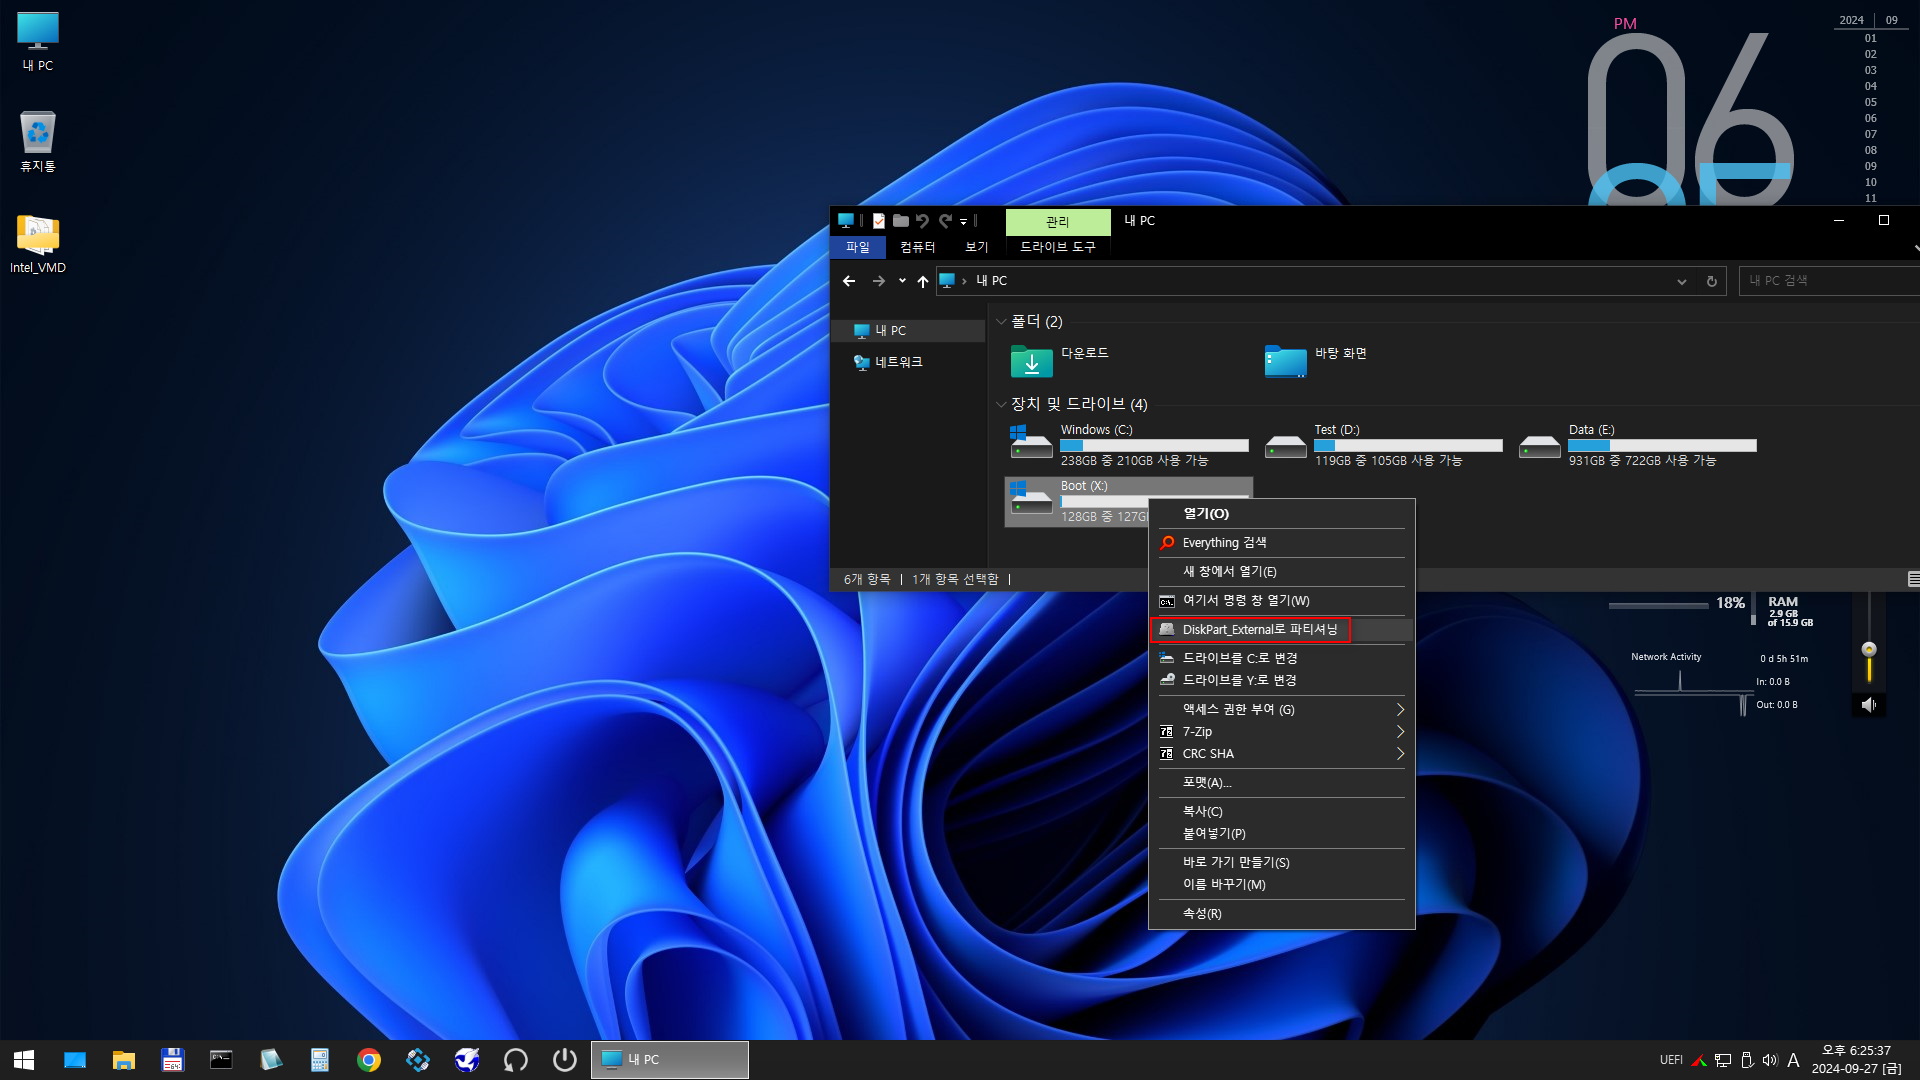Open the blue globe bird taskbar icon
The width and height of the screenshot is (1920, 1080).
(x=467, y=1060)
